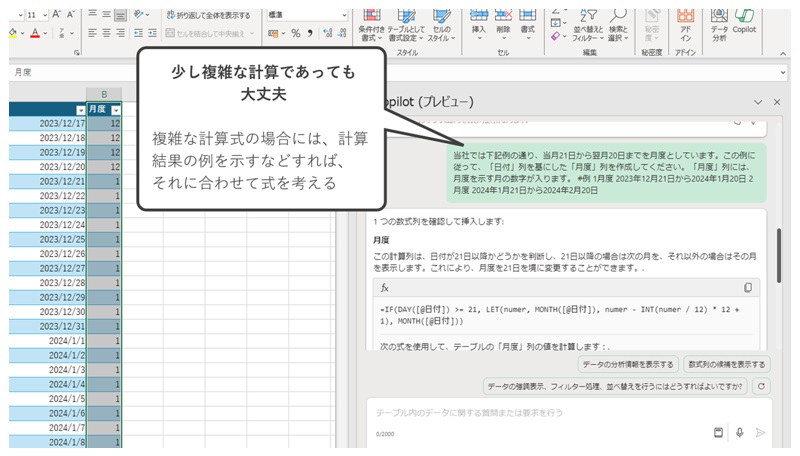Open the font size 11 dropdown
This screenshot has width=800, height=456.
(x=45, y=15)
